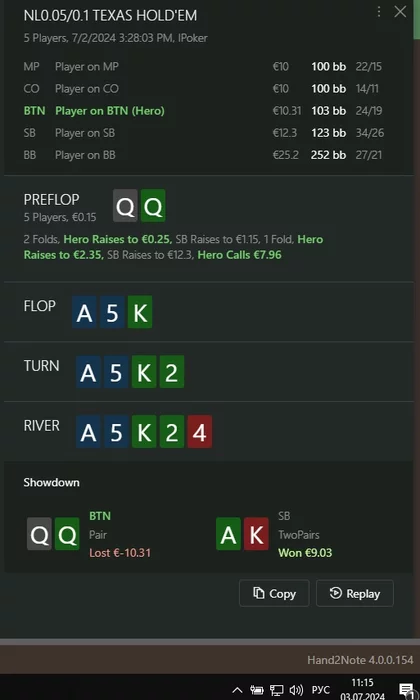Open the volume speaker tray icon
420x700 pixels.
tap(296, 690)
